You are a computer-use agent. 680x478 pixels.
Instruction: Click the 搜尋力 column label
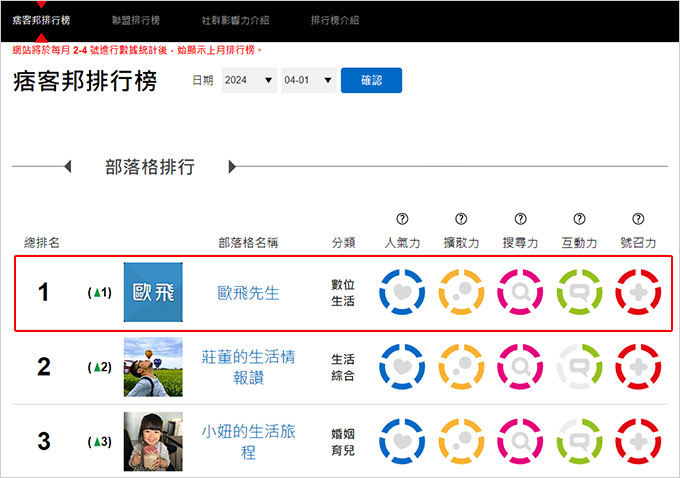pos(520,242)
